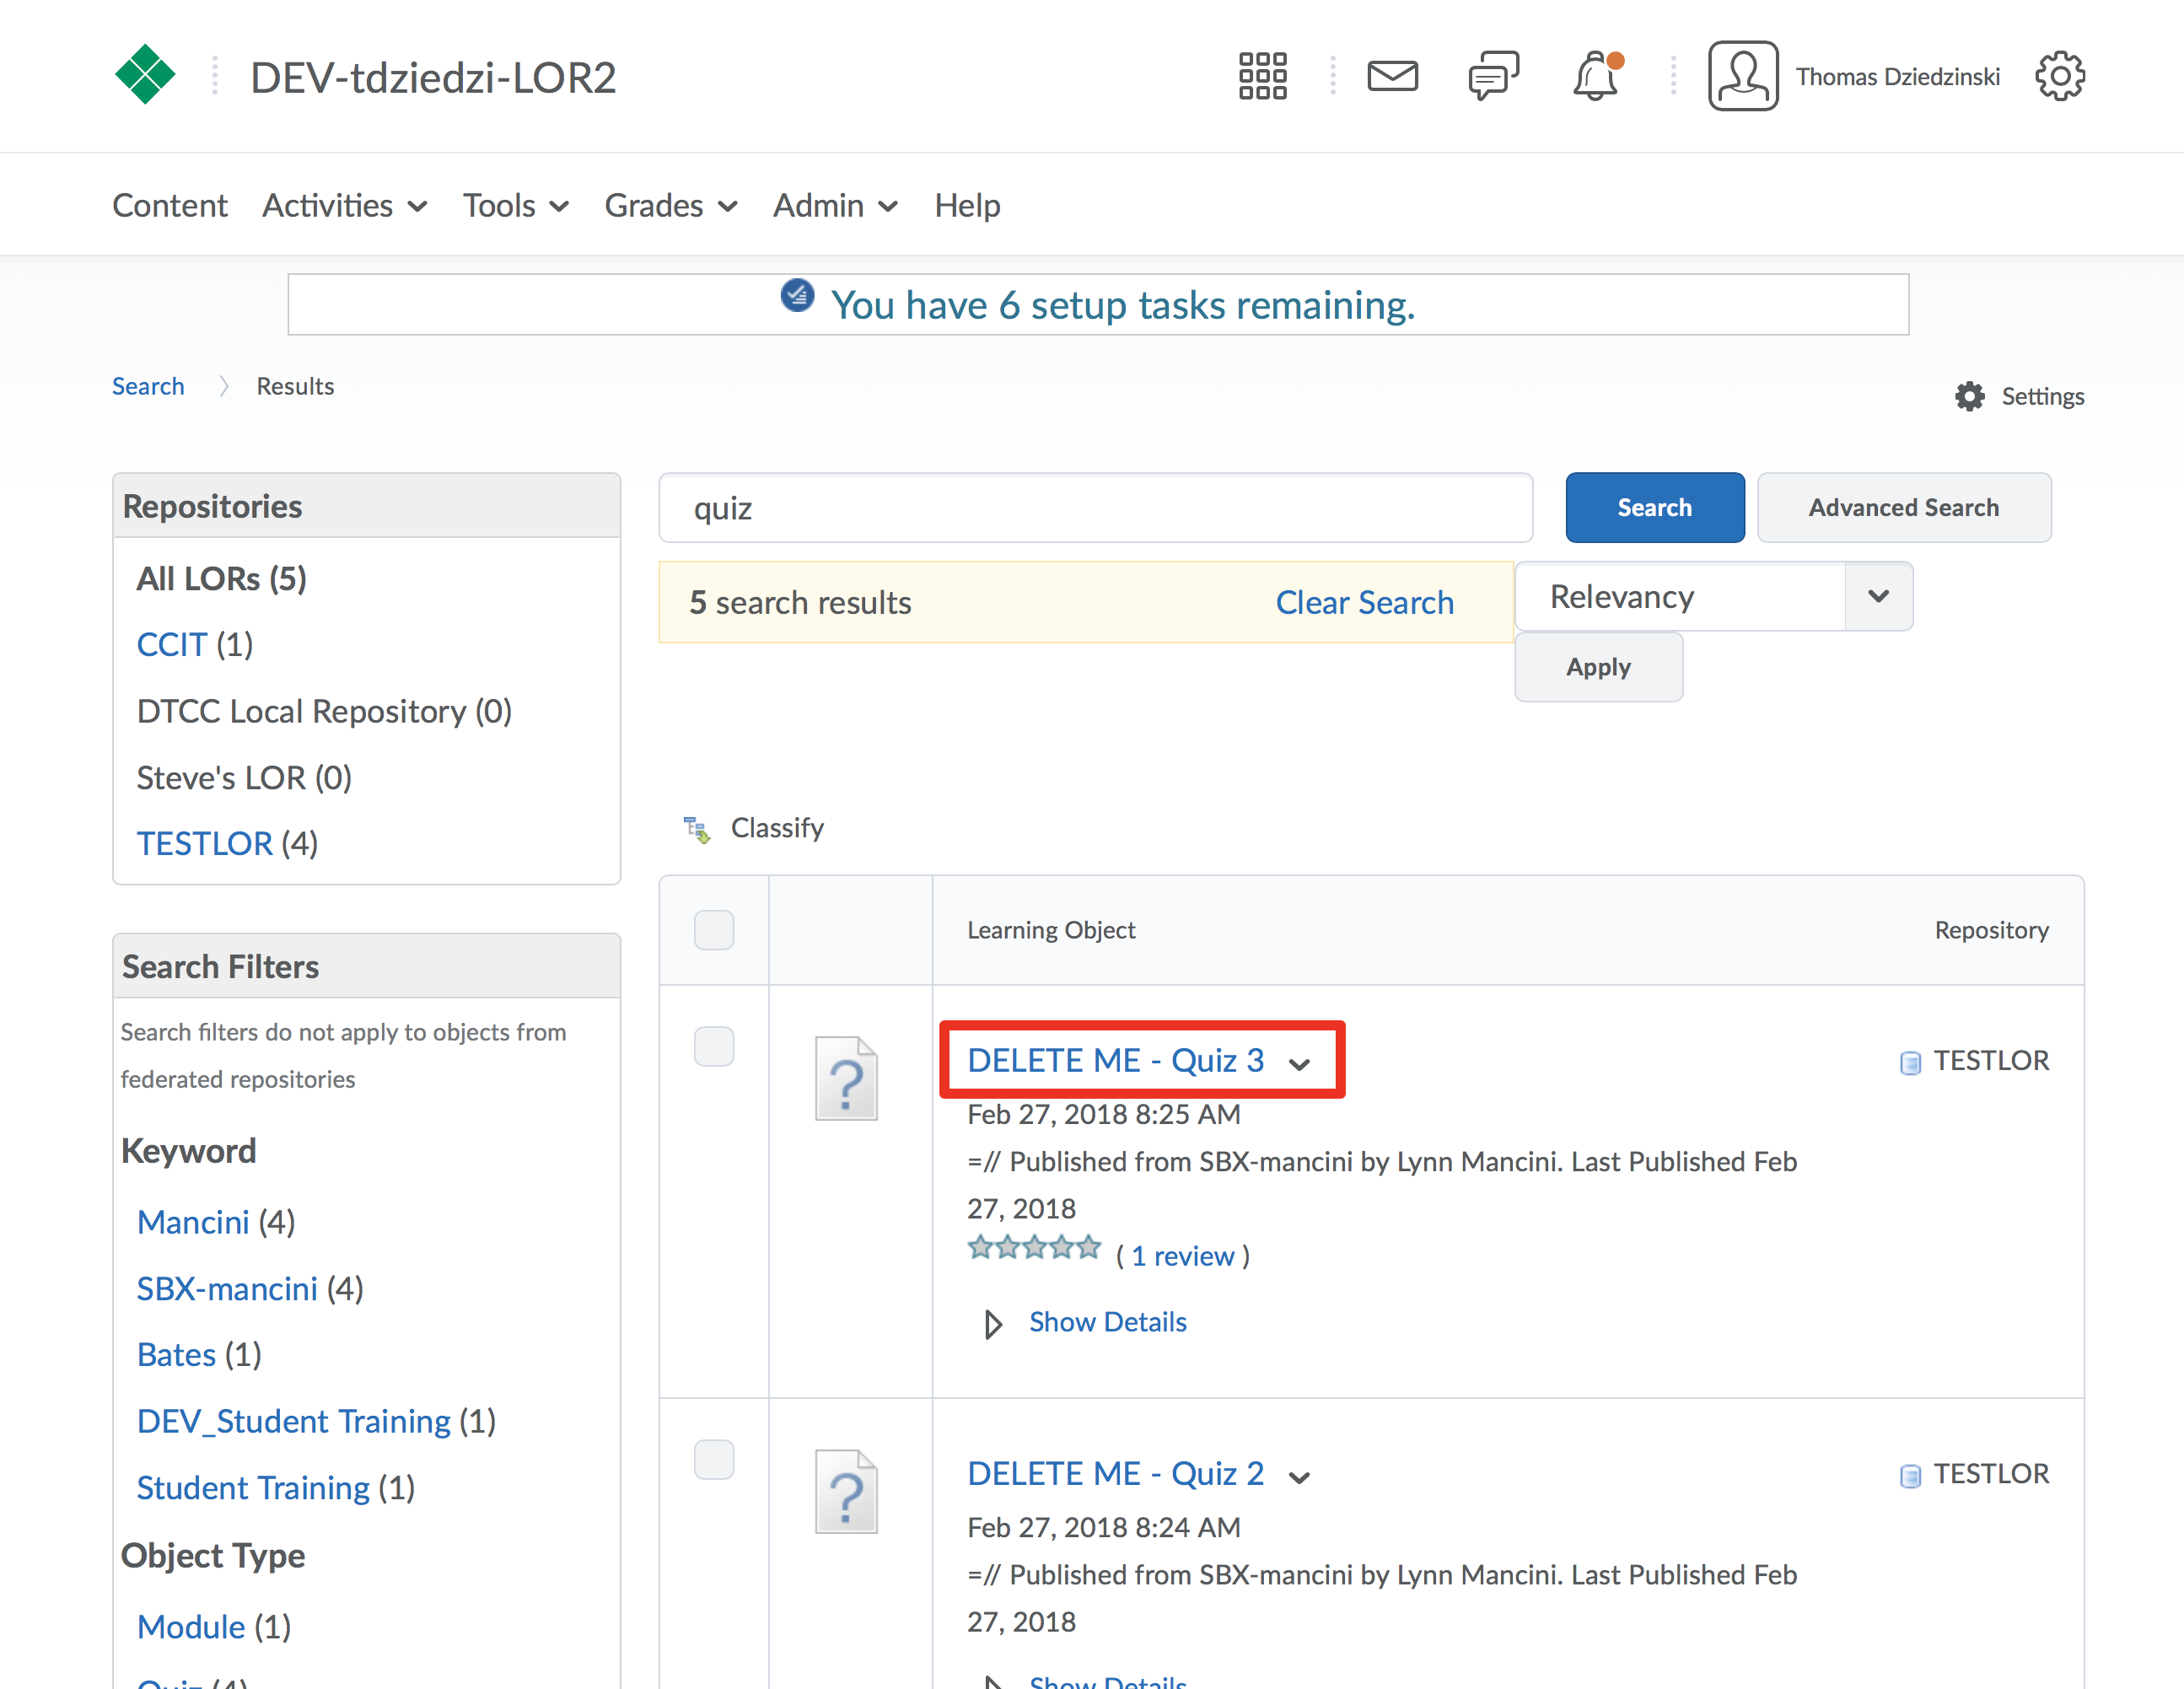Click the Classify icon

(x=697, y=829)
